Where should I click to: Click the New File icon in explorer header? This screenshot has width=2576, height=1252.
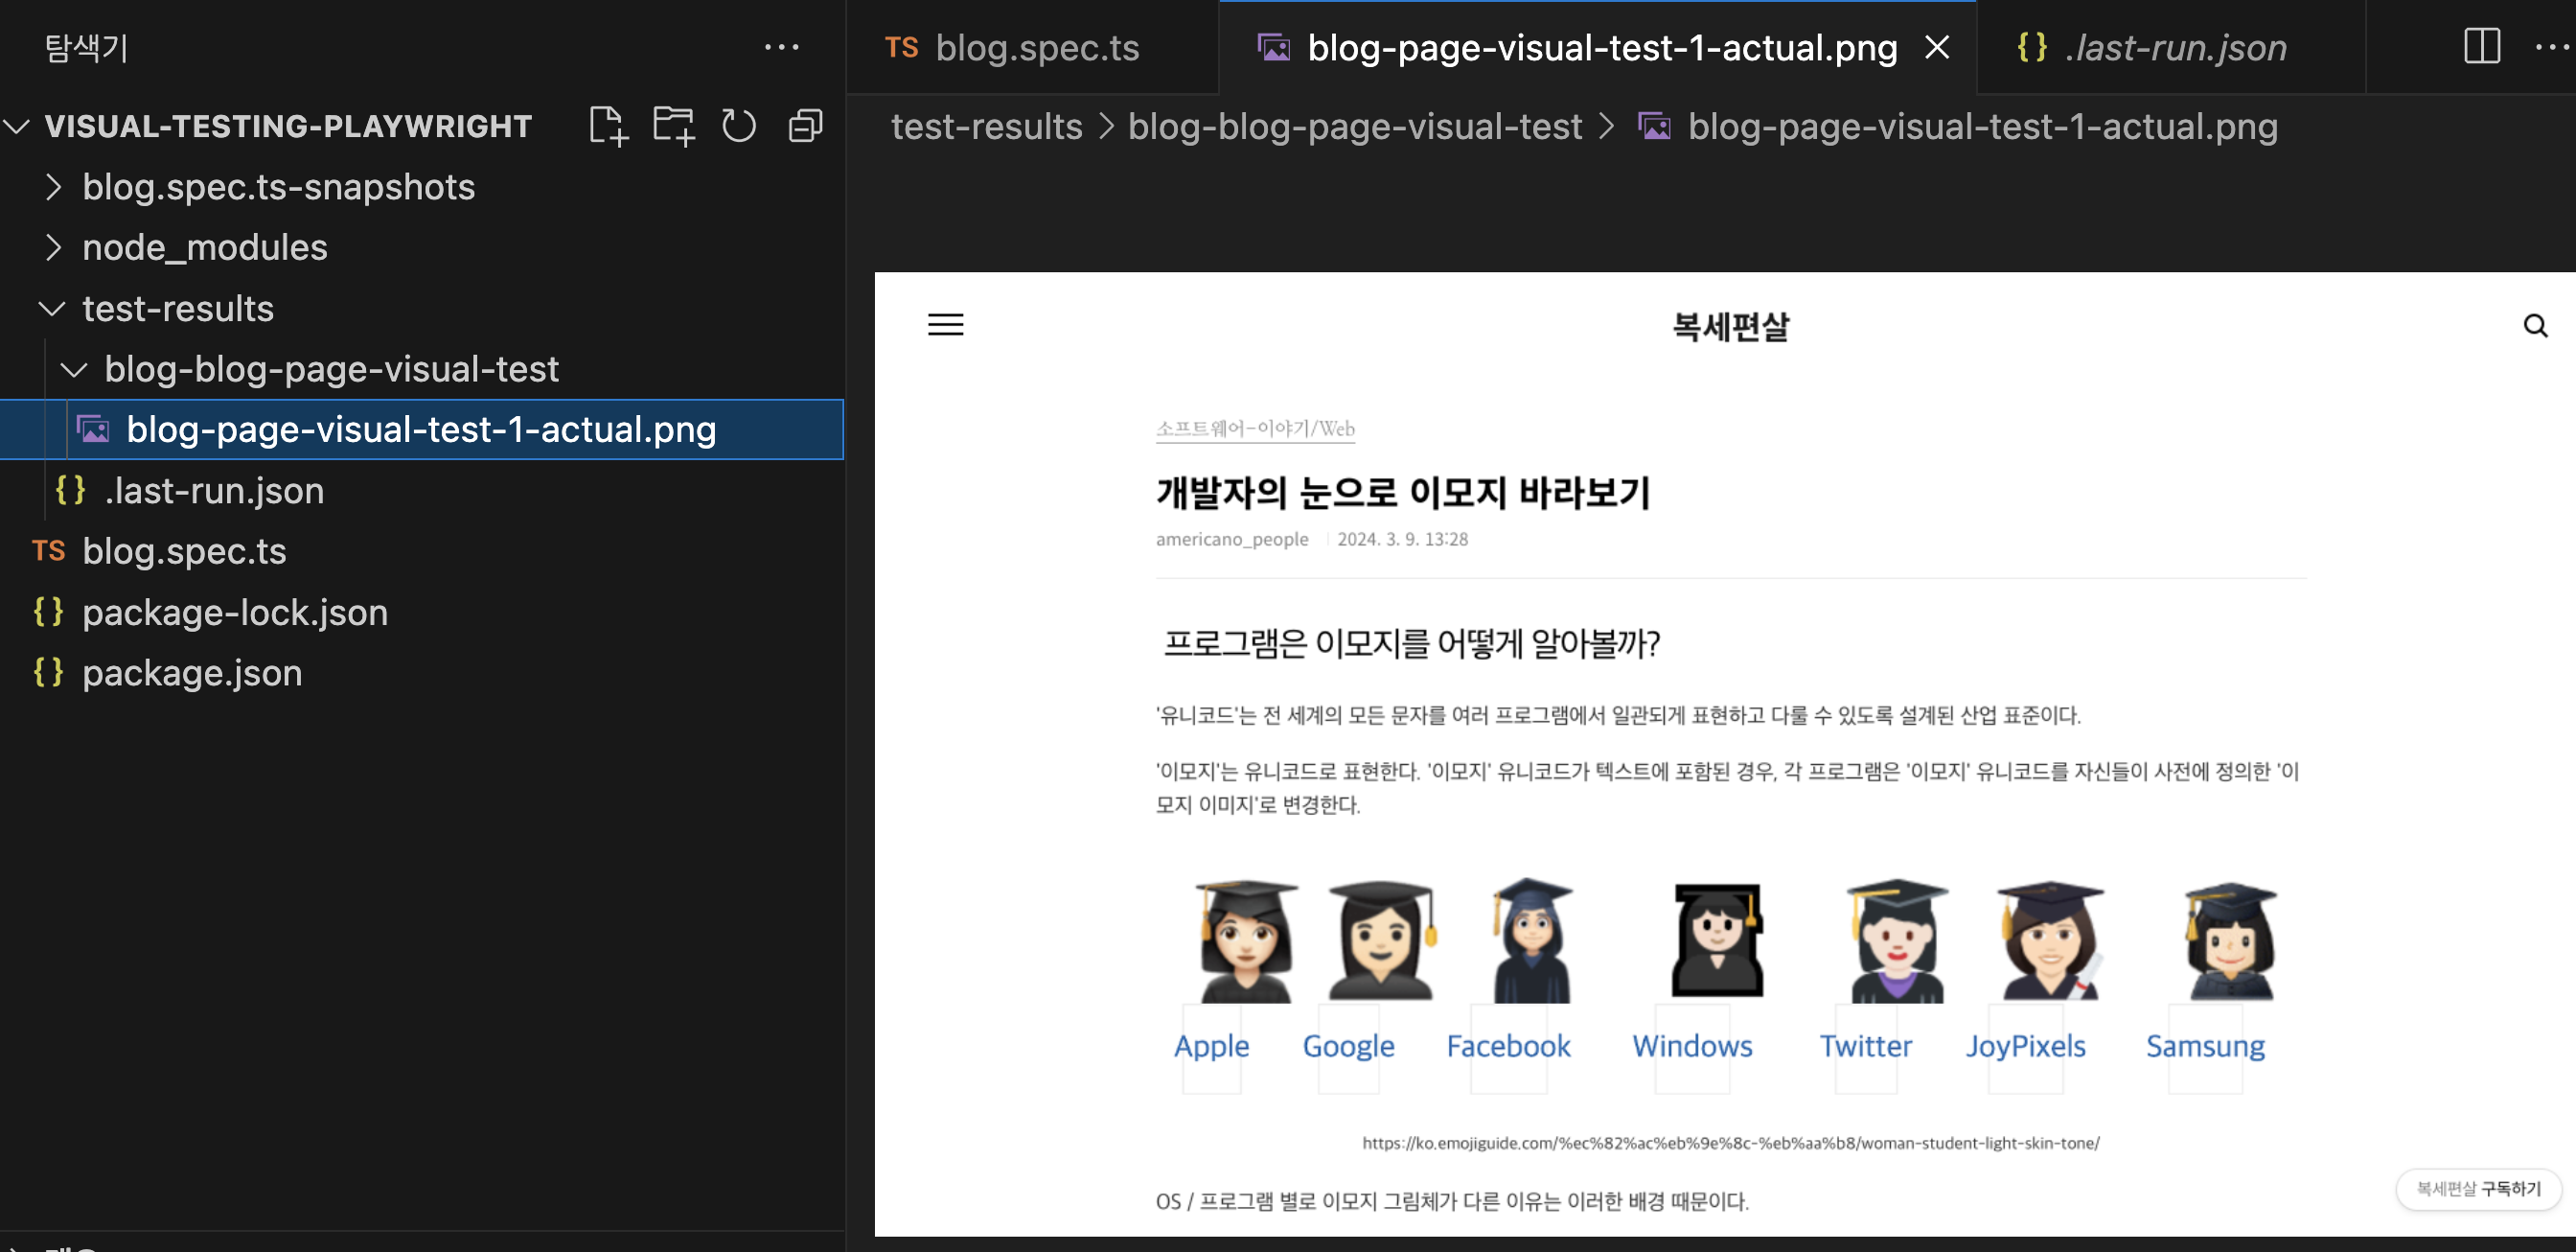[x=607, y=126]
